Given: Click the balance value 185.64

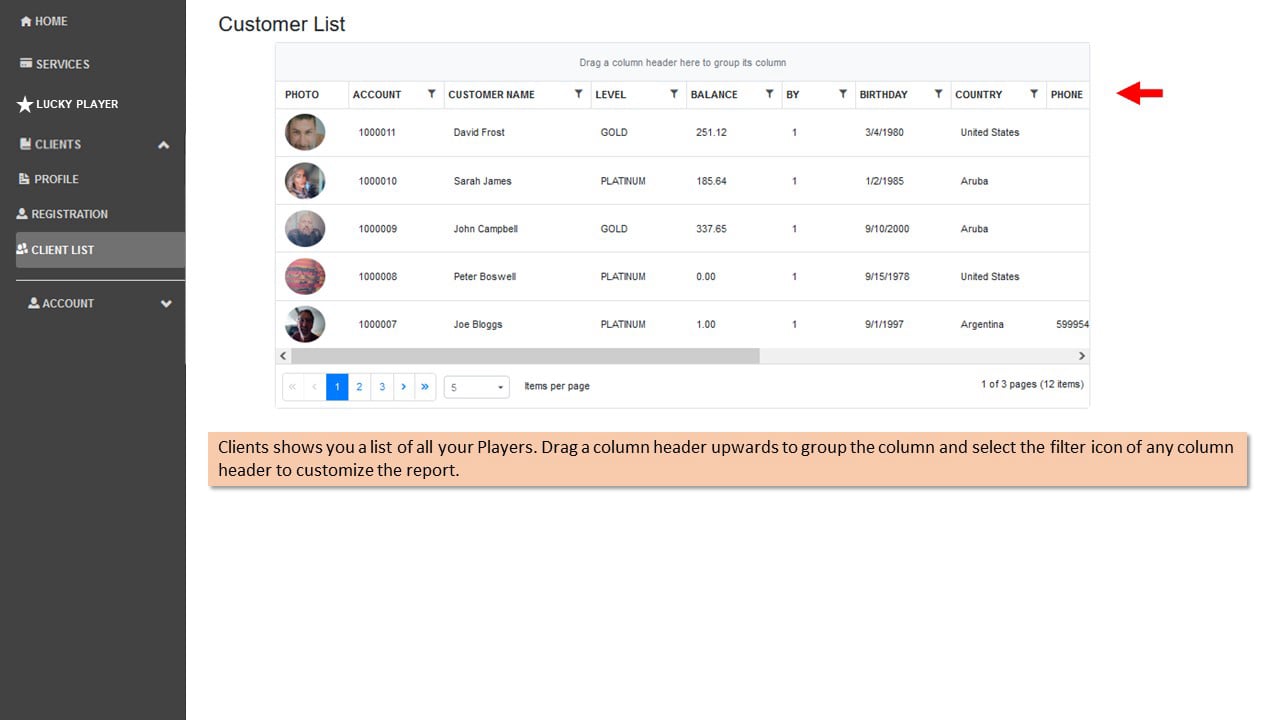Looking at the screenshot, I should 711,181.
